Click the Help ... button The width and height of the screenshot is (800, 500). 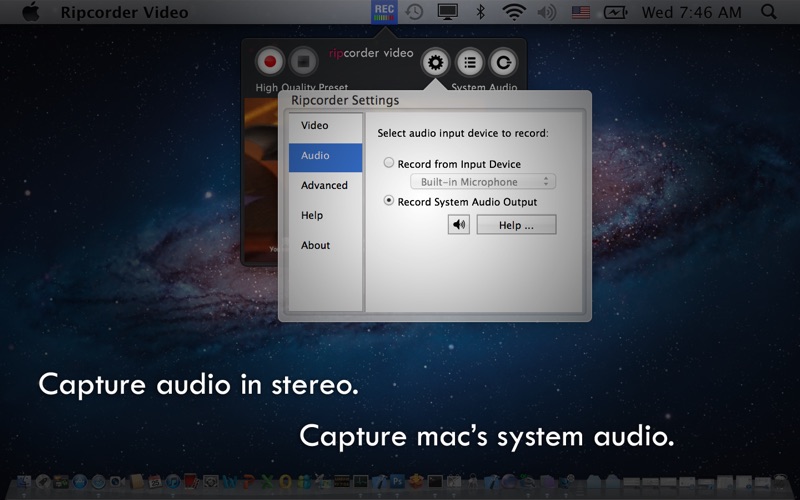(x=515, y=225)
